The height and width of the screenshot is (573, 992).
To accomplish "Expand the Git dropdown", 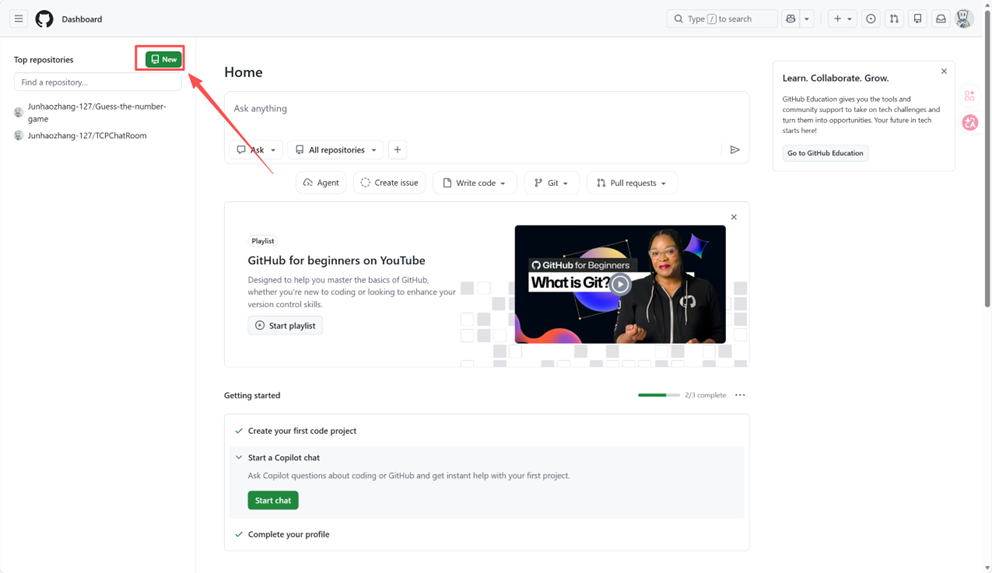I will [x=551, y=183].
